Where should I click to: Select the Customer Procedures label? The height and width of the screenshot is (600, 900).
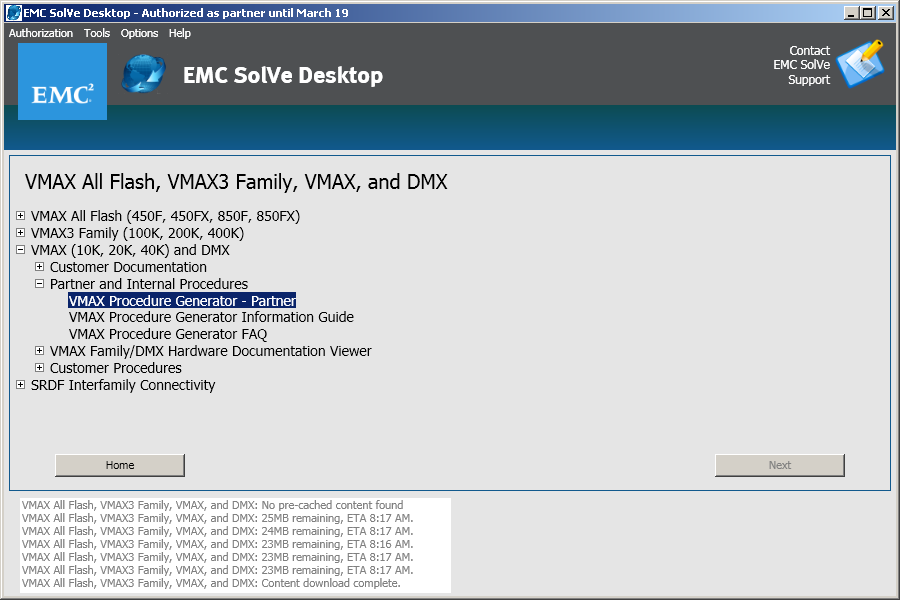(116, 368)
